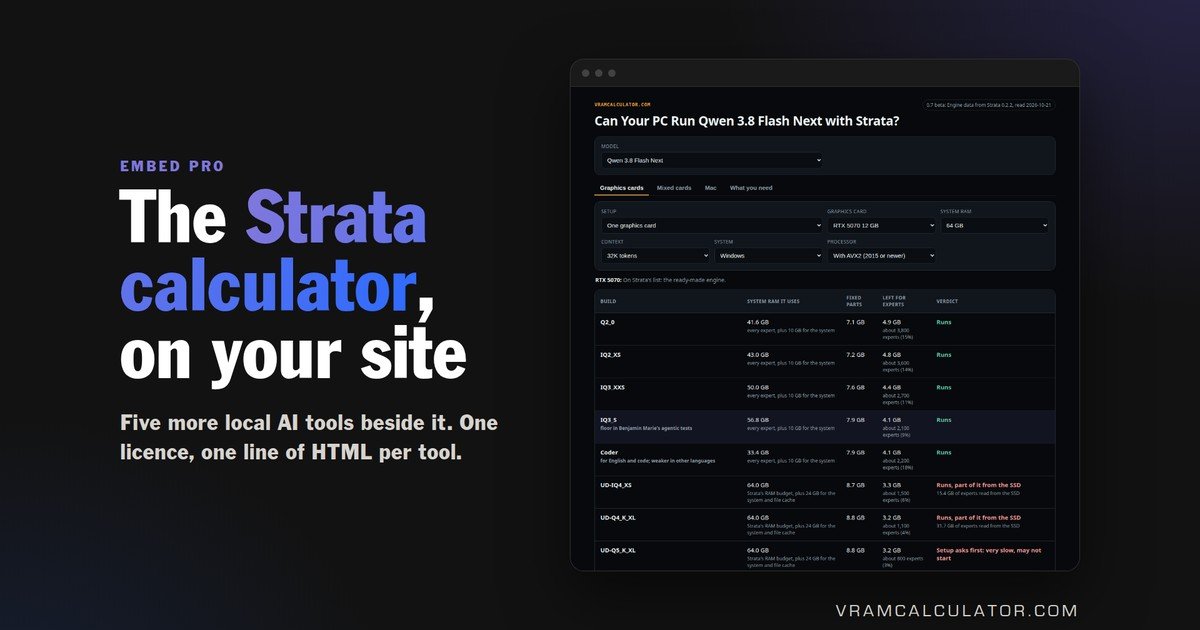
Task: Click the Runs verdict in the Q2_0 row
Action: pos(944,322)
